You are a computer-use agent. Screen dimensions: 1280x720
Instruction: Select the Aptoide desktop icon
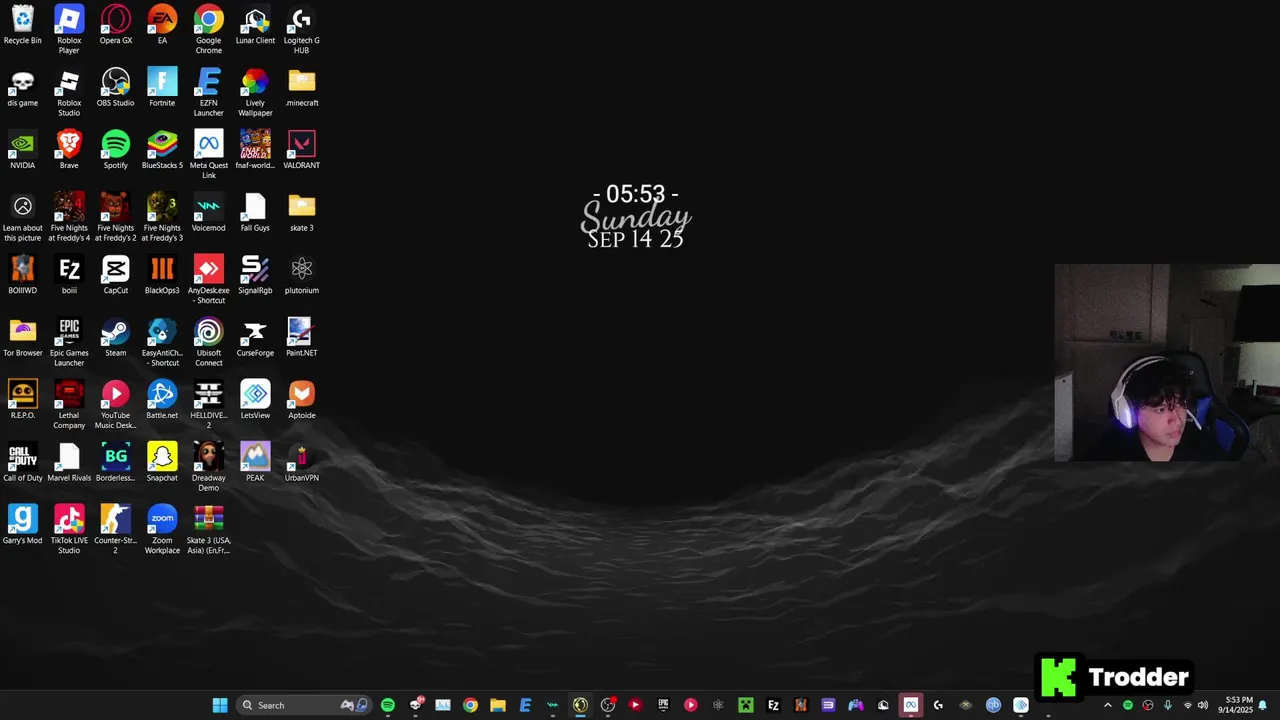tap(301, 401)
